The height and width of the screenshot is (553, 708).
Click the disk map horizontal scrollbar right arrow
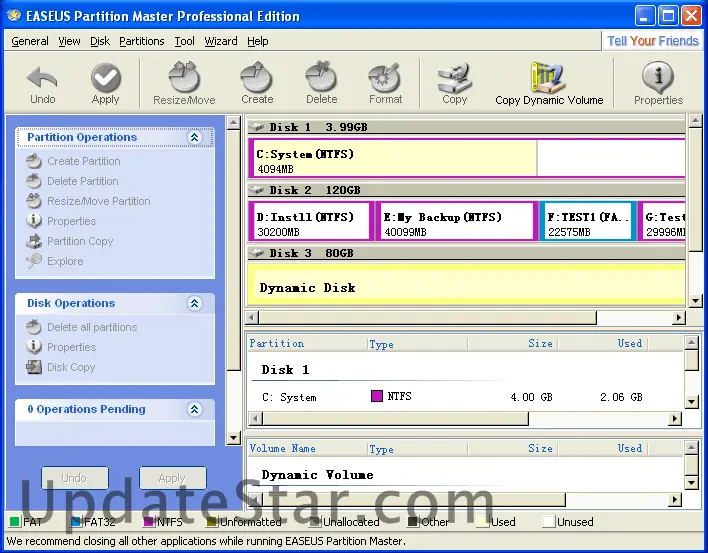[678, 318]
